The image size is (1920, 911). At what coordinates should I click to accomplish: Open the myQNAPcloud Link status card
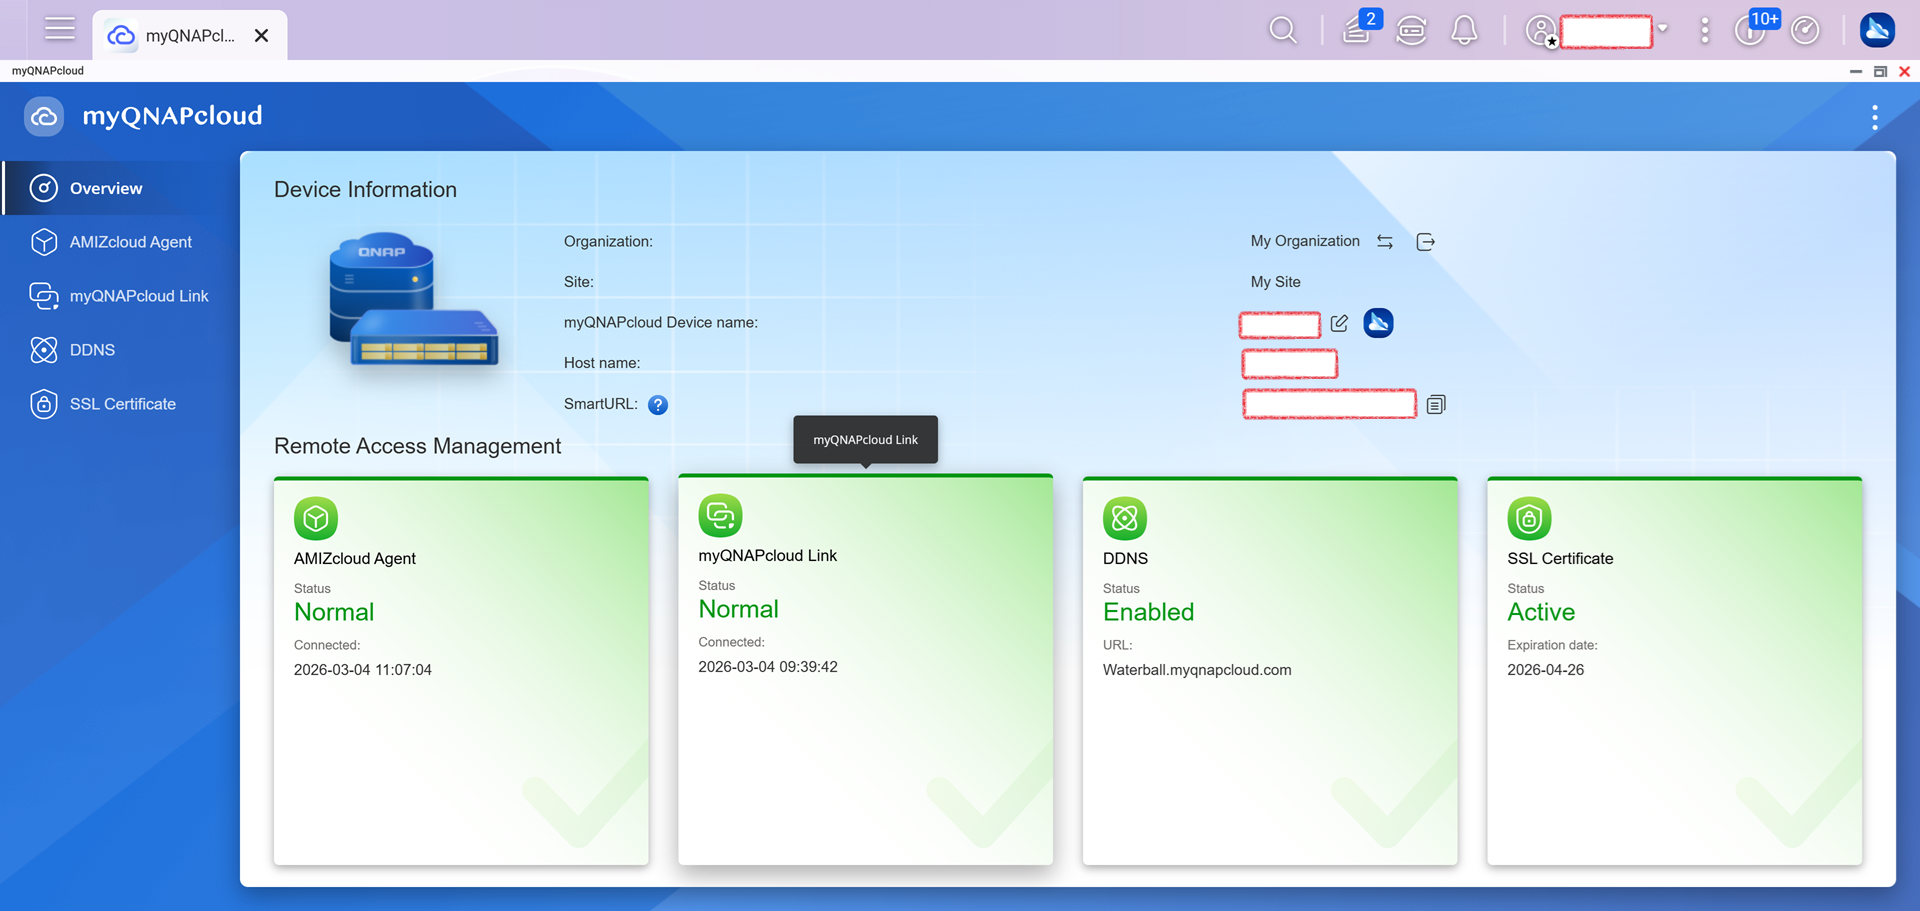click(865, 670)
